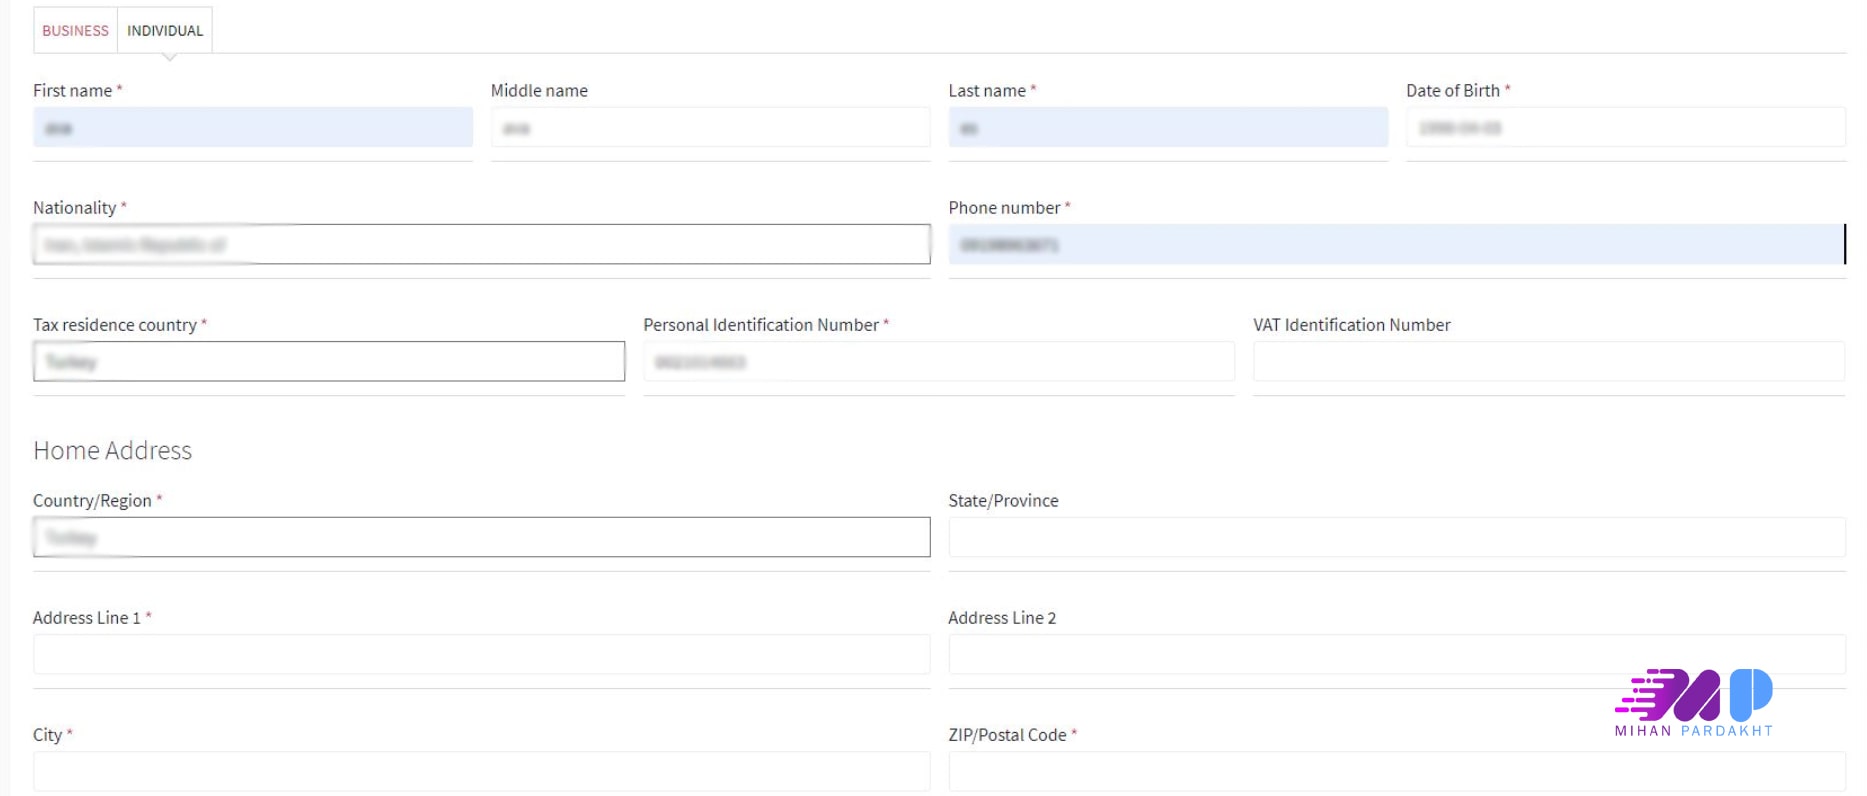Click the Personal Identification Number field

[938, 362]
